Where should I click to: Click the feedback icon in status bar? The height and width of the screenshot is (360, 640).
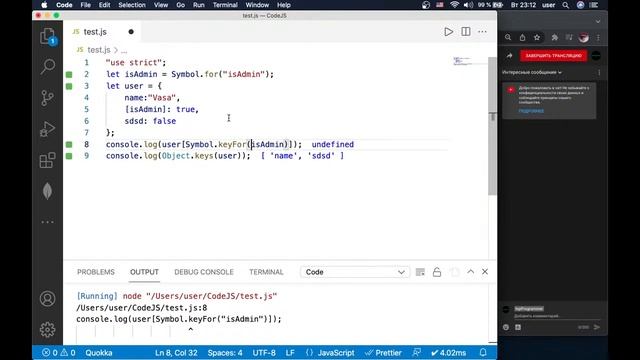pyautogui.click(x=417, y=353)
